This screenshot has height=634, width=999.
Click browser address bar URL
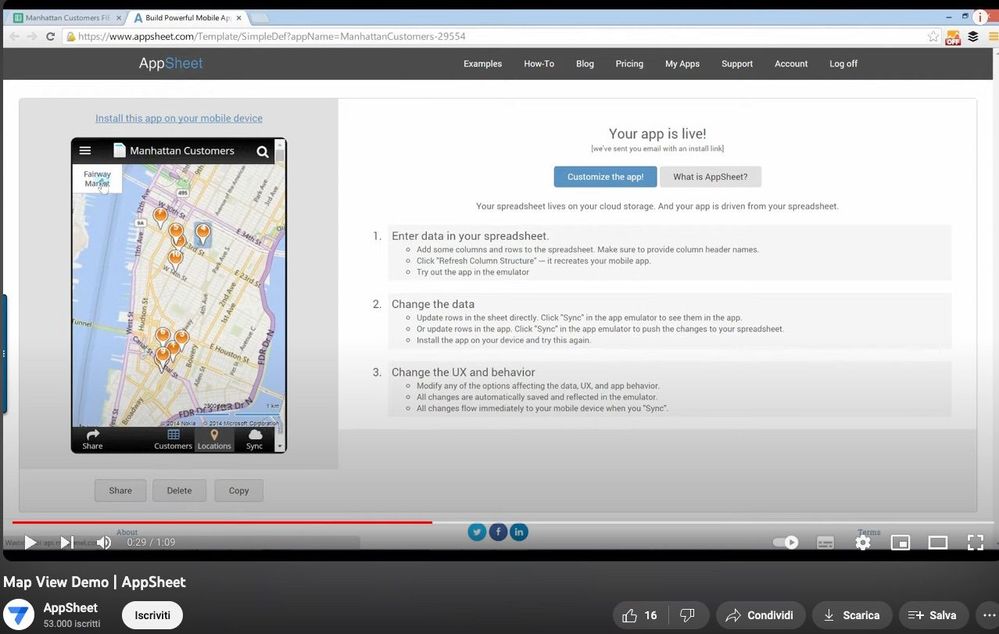(271, 36)
